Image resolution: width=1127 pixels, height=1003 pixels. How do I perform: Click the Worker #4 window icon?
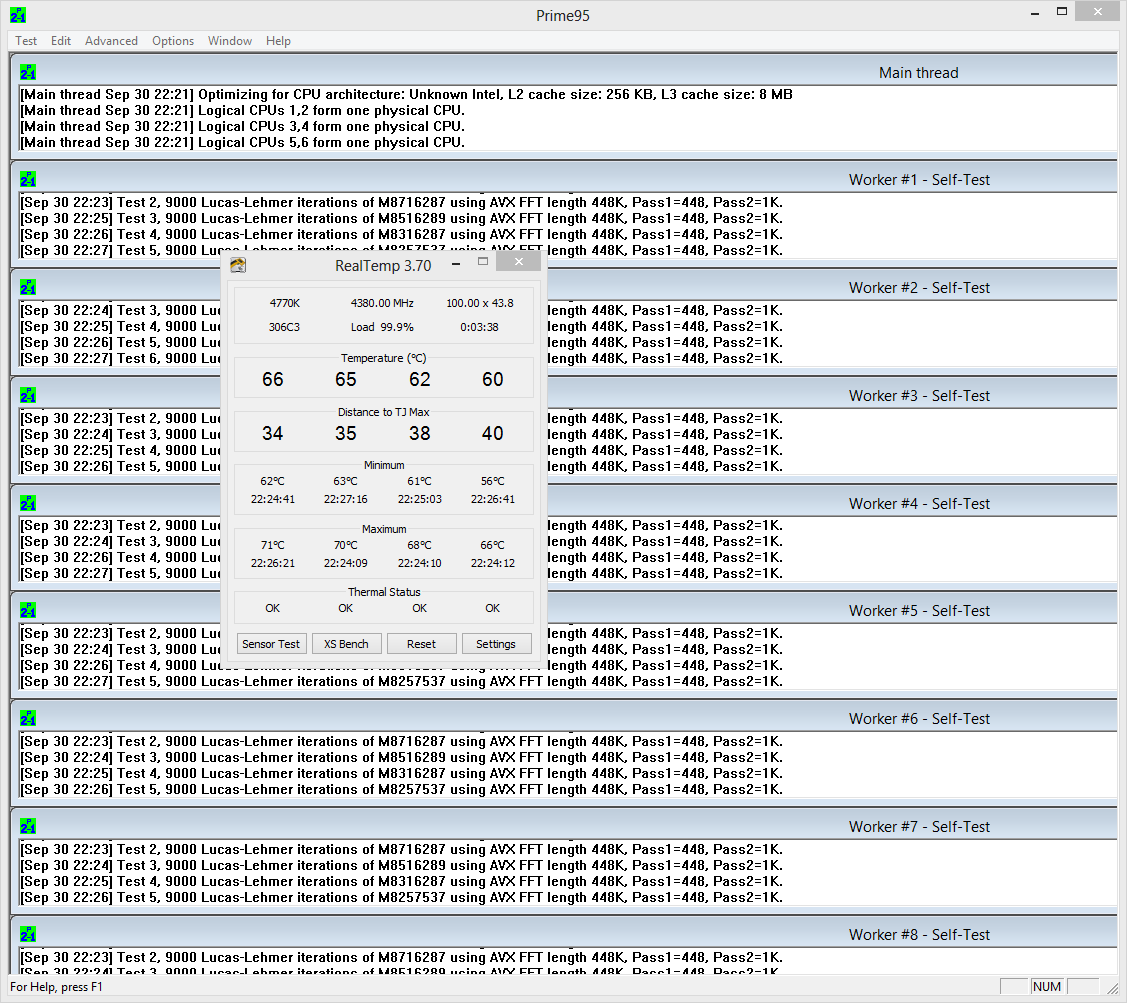pyautogui.click(x=28, y=503)
